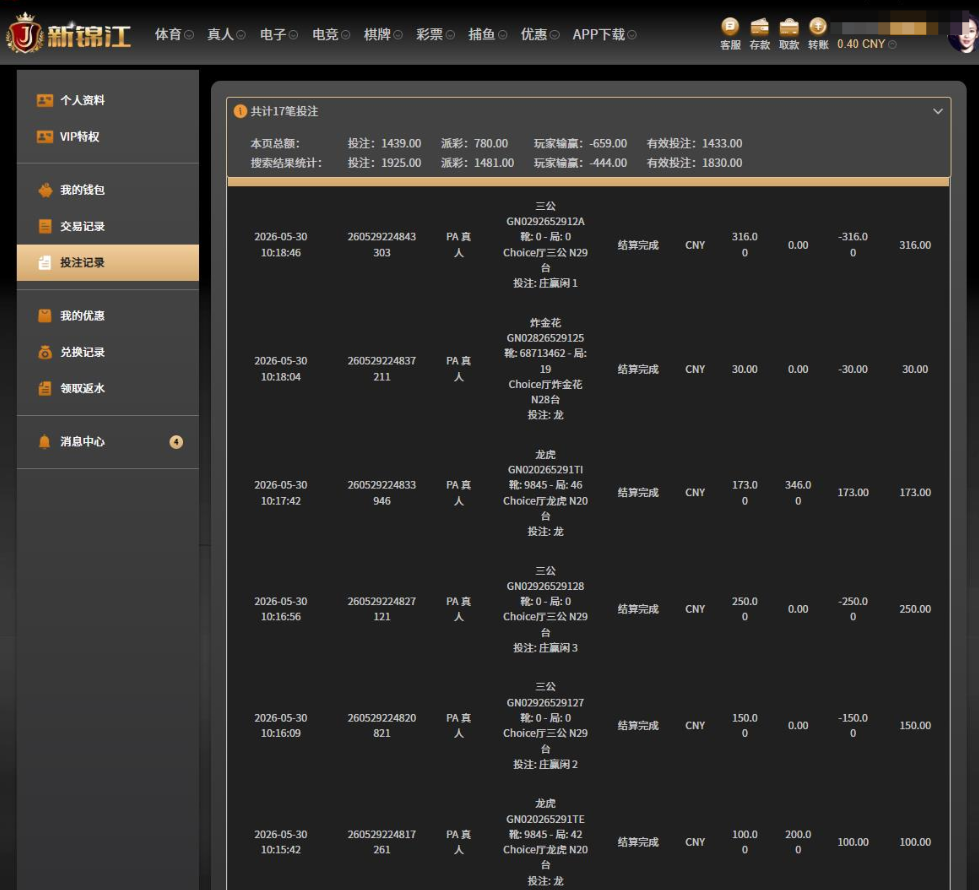Click the -30.00 win/loss value
The image size is (979, 890).
pos(853,369)
